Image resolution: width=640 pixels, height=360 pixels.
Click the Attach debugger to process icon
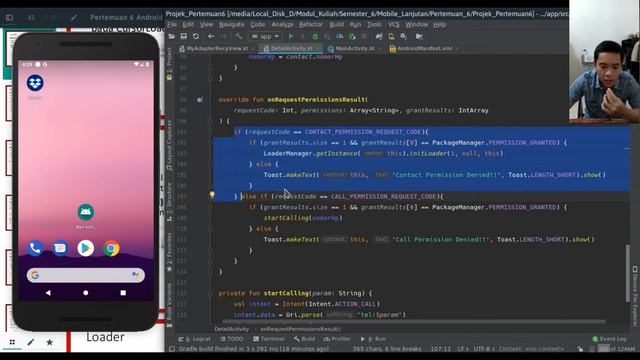click(352, 36)
